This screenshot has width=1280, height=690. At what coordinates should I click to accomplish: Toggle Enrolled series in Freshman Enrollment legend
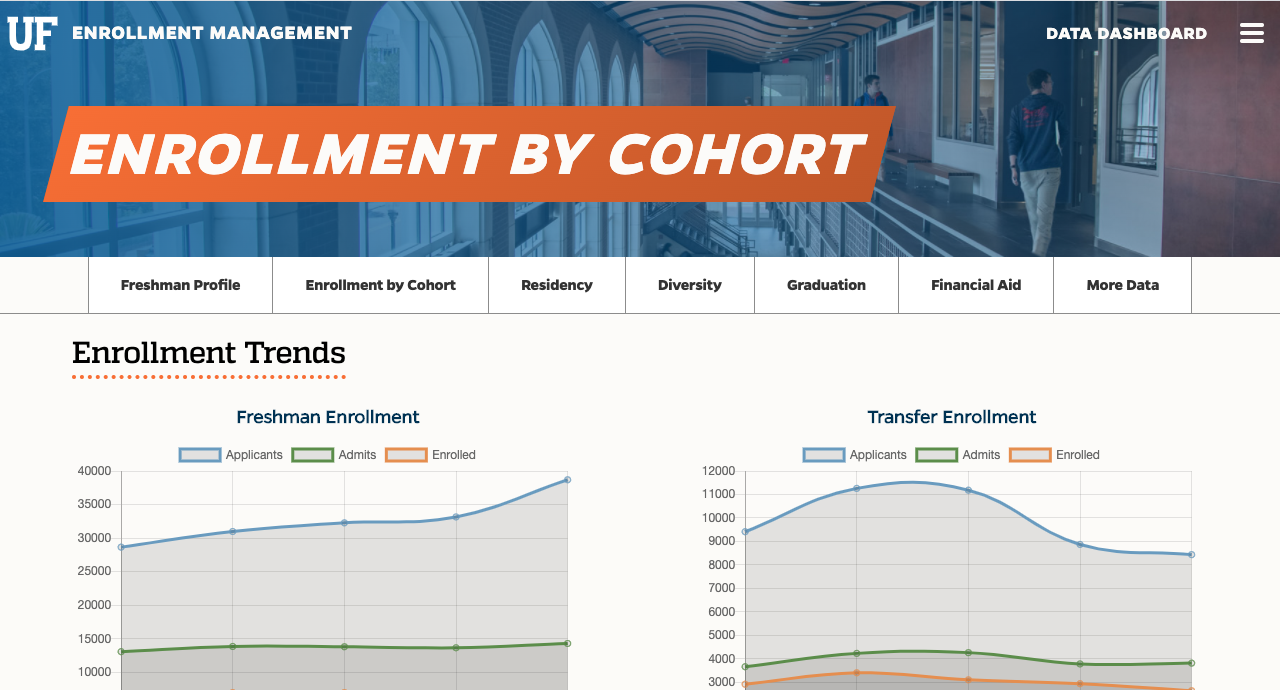[x=431, y=455]
